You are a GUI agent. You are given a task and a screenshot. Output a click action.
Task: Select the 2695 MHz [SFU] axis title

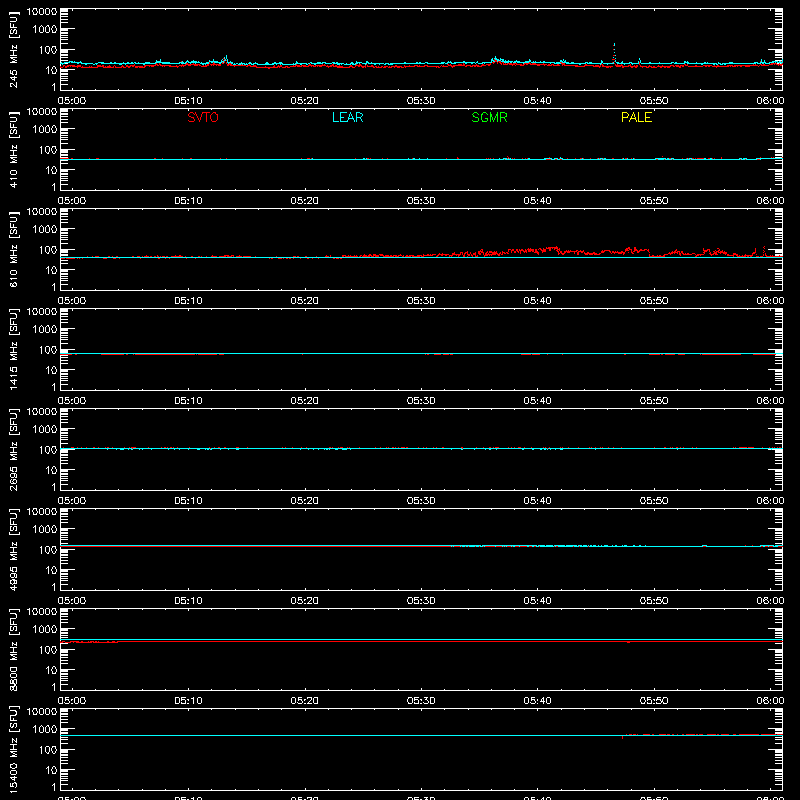coord(13,449)
